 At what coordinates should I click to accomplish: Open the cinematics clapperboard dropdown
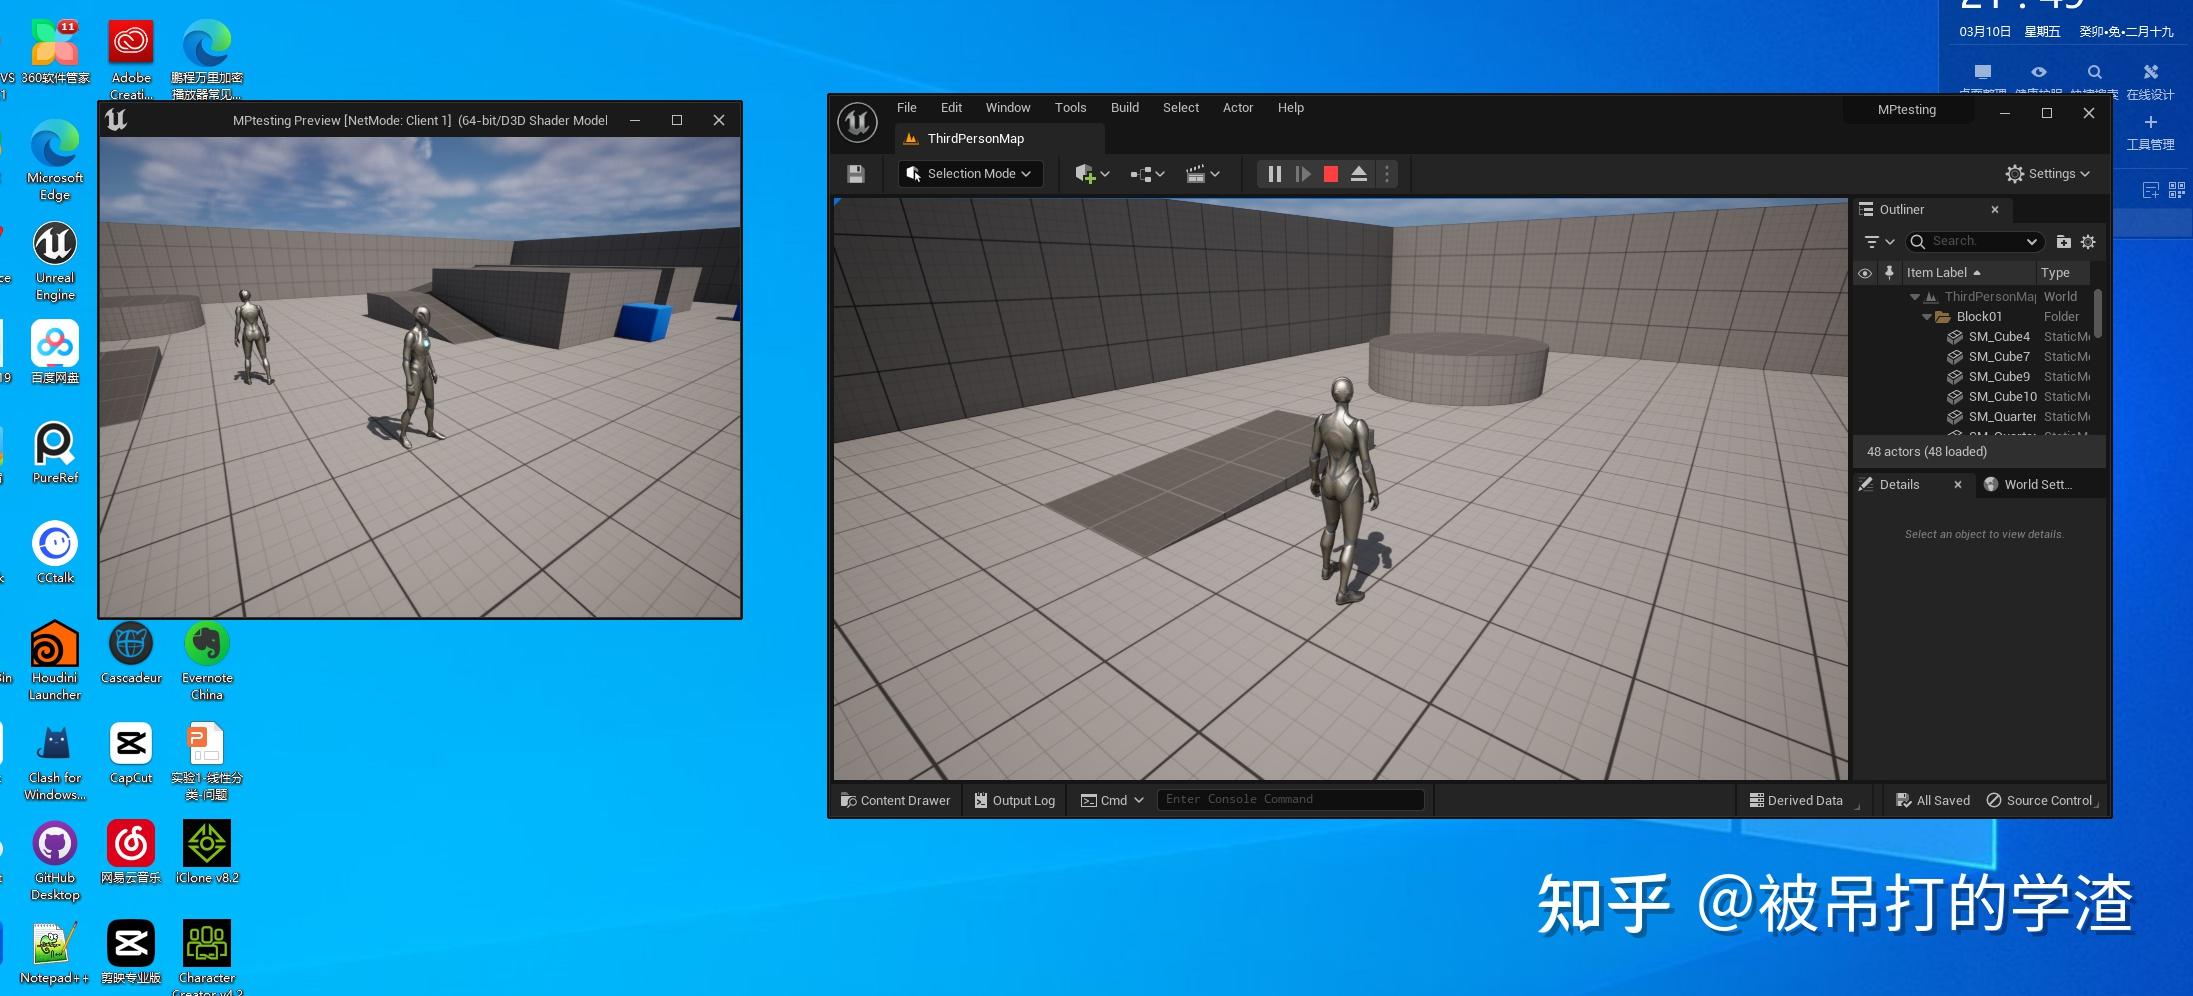tap(1203, 174)
